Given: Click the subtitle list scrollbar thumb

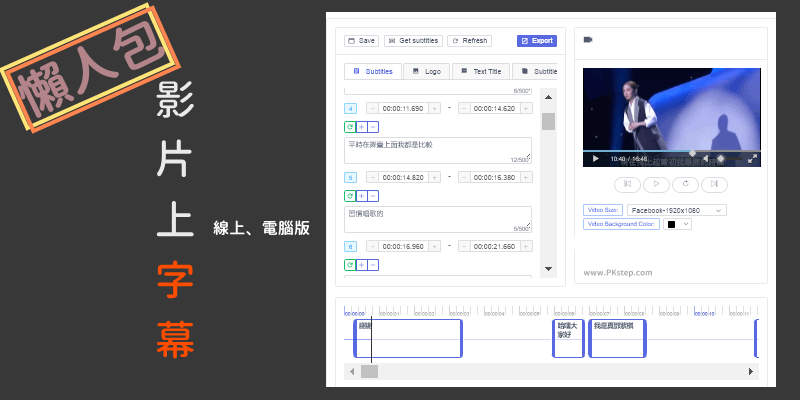Looking at the screenshot, I should point(548,121).
